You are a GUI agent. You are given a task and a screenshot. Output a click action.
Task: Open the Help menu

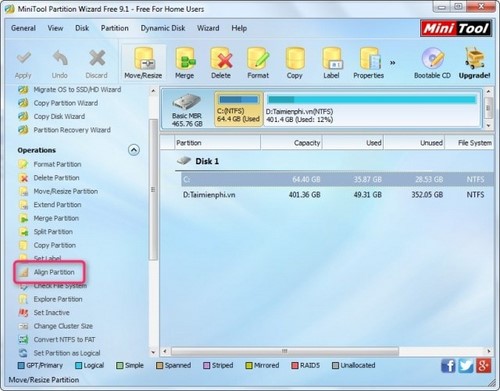[x=239, y=28]
